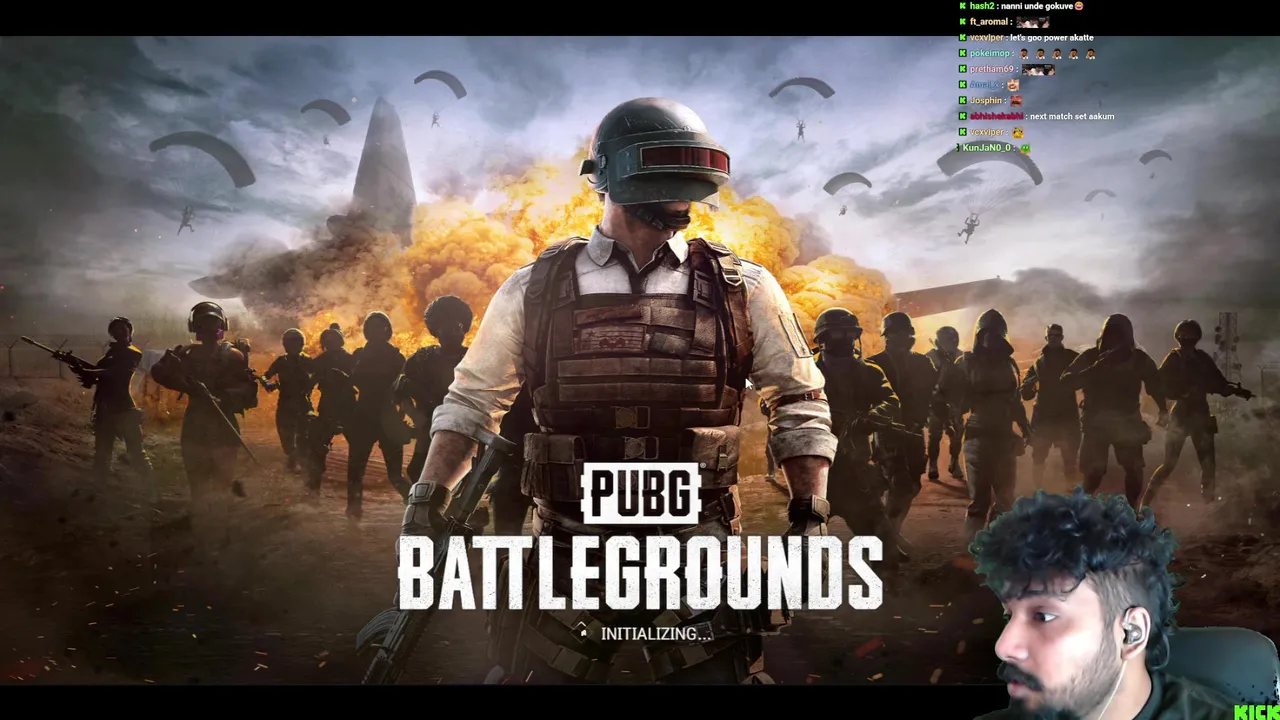The width and height of the screenshot is (1280, 720).
Task: Click the Kick badge next to hash2
Action: coord(963,6)
